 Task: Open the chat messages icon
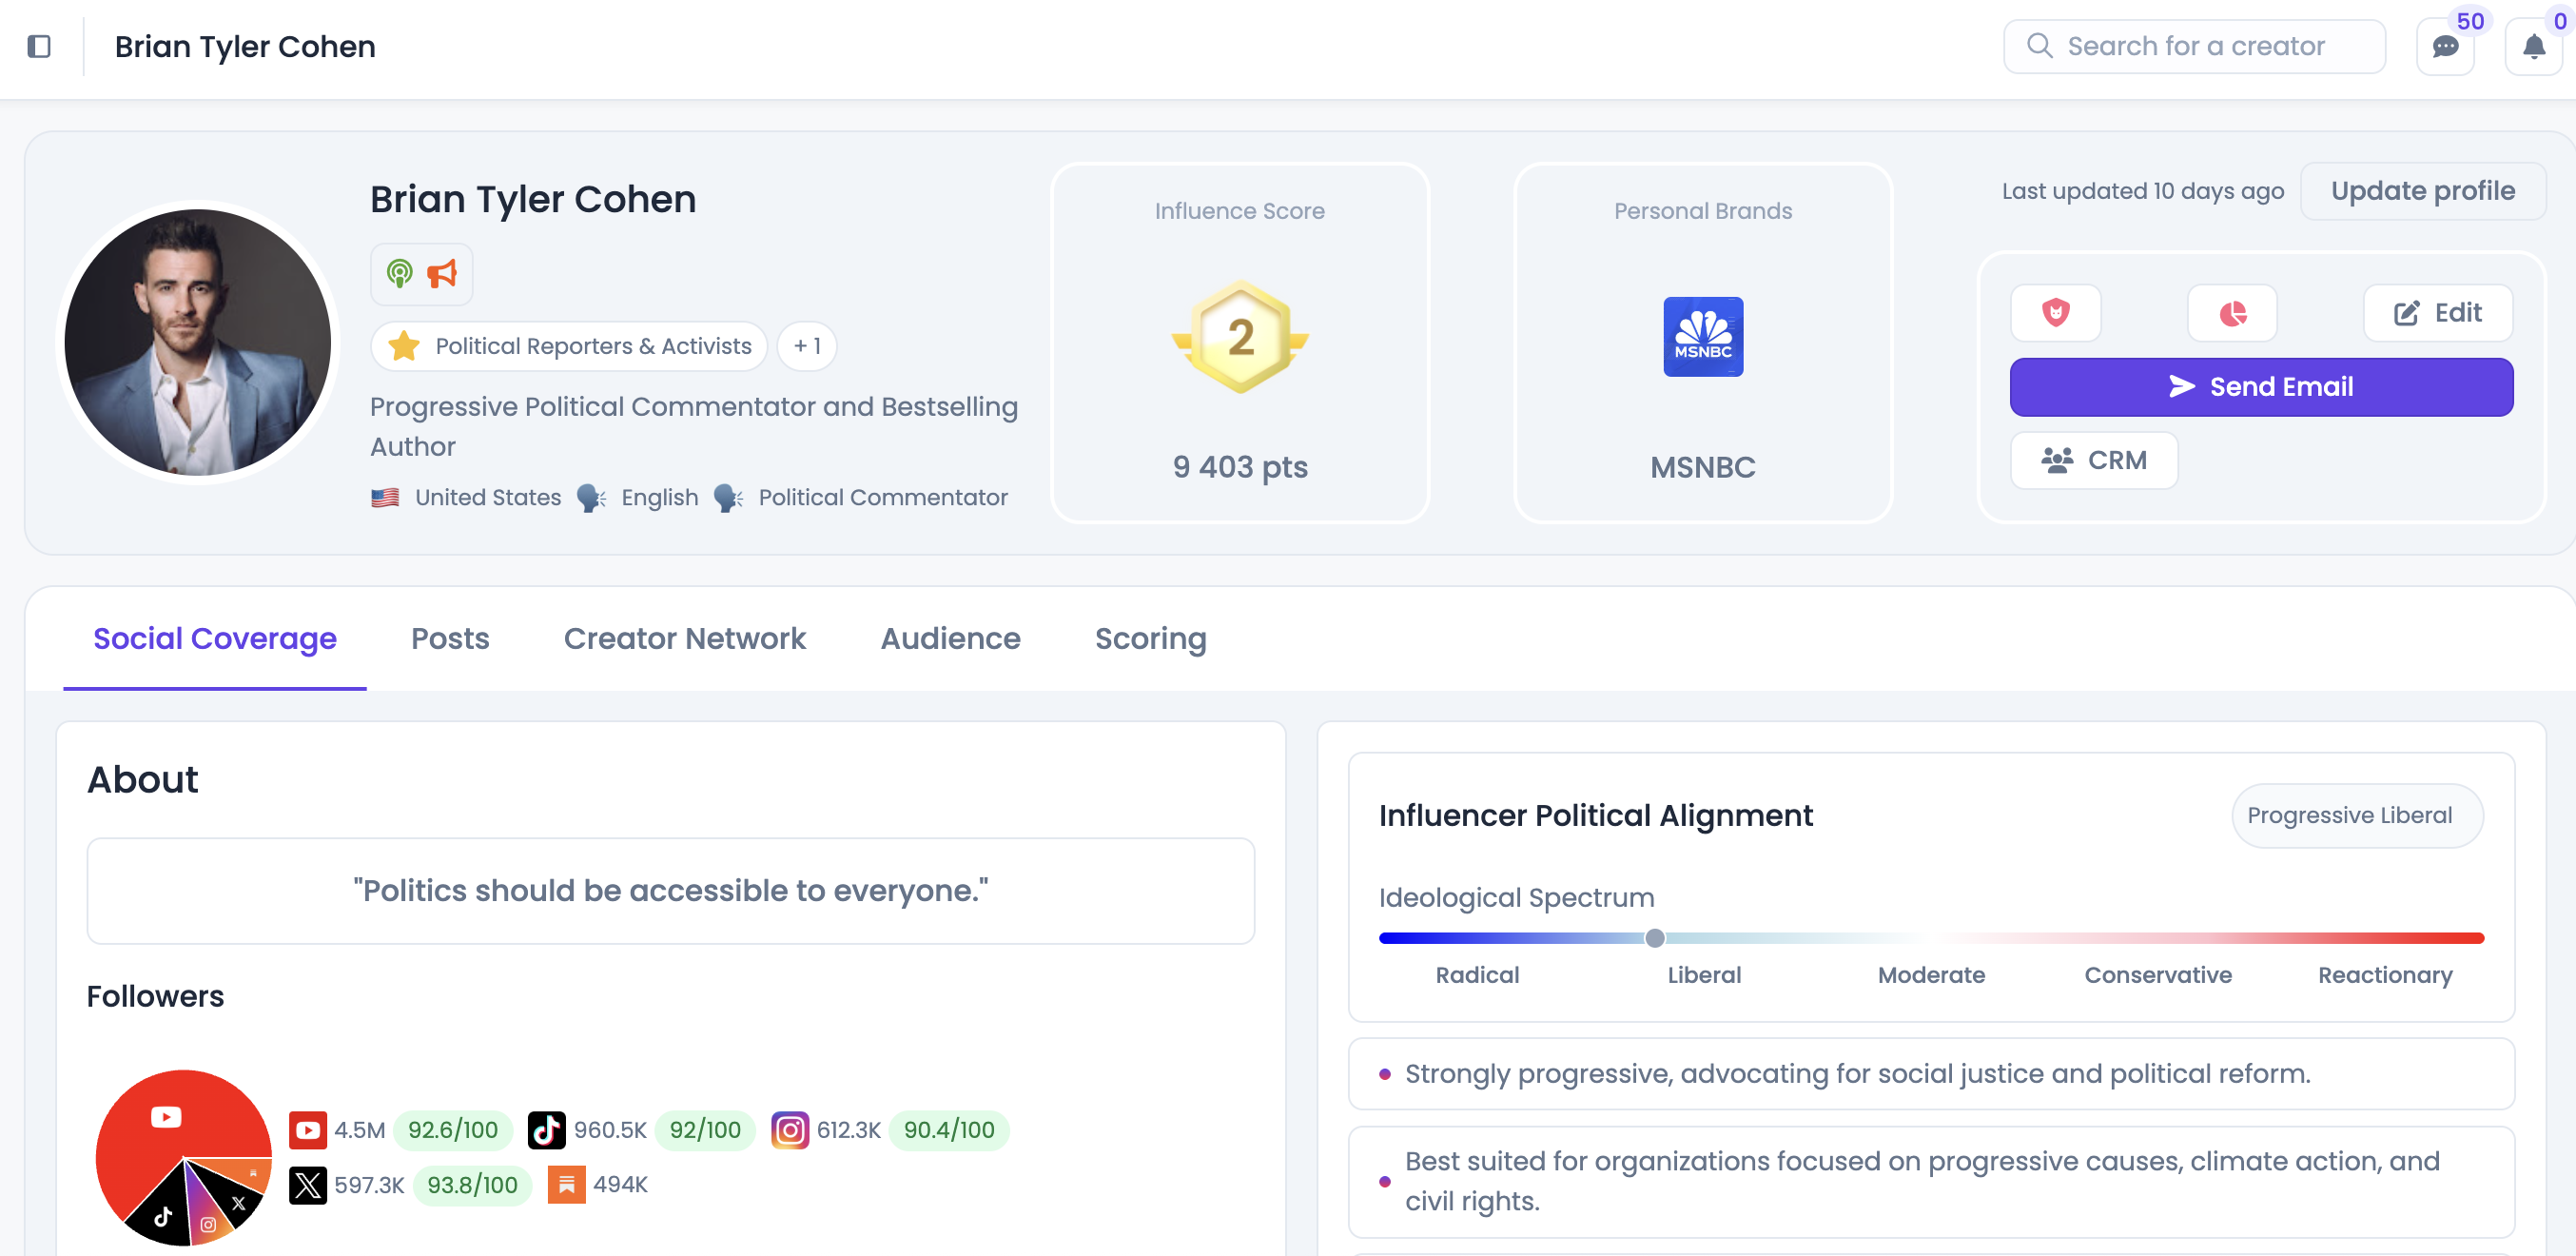point(2445,47)
